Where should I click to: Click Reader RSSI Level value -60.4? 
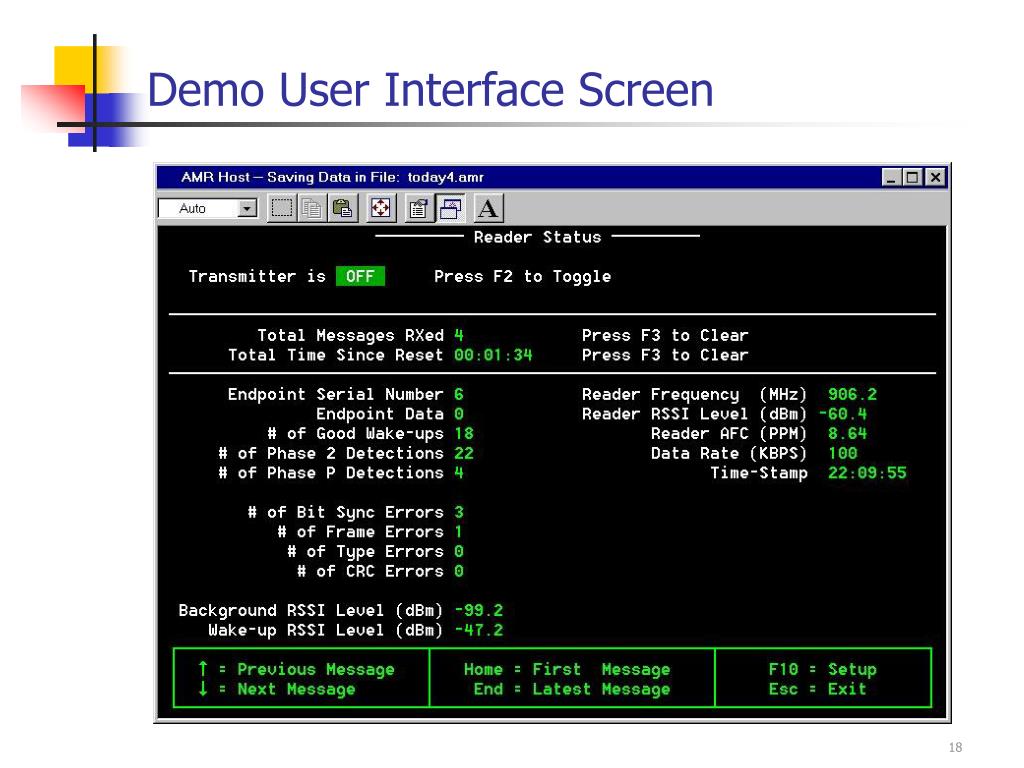(843, 414)
